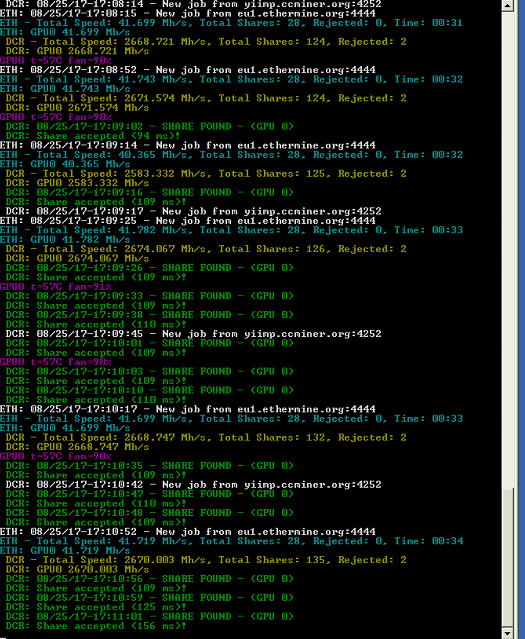Select DCR 17:10:47 SHARE FOUND line
The height and width of the screenshot is (639, 525).
(x=150, y=494)
